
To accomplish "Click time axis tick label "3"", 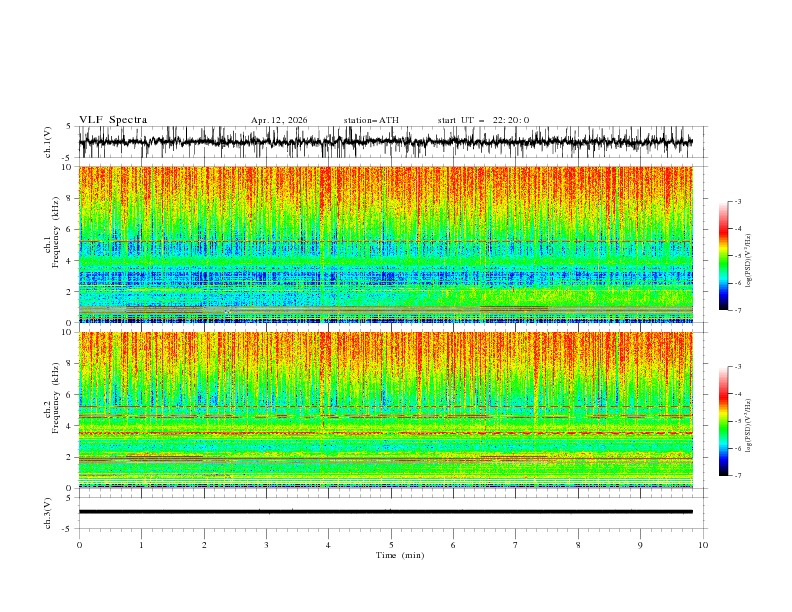I will pos(266,545).
